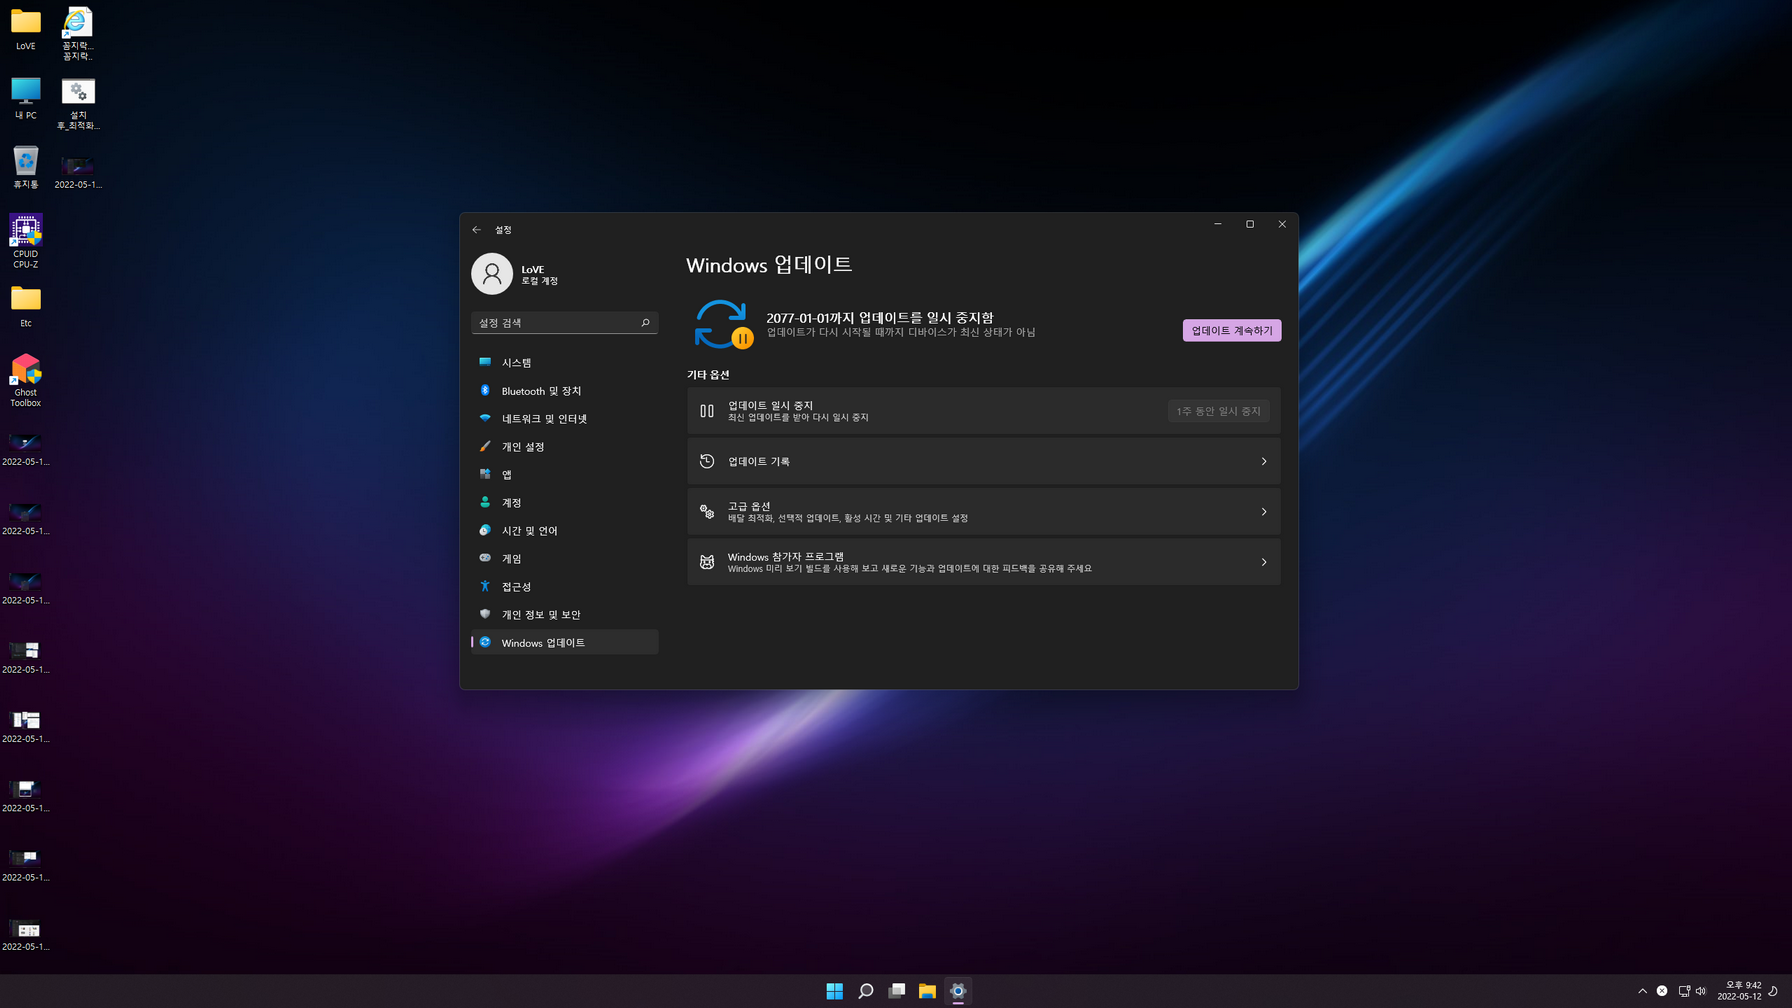The image size is (1792, 1008).
Task: Click the 기타 옵션 section label
Action: 708,374
